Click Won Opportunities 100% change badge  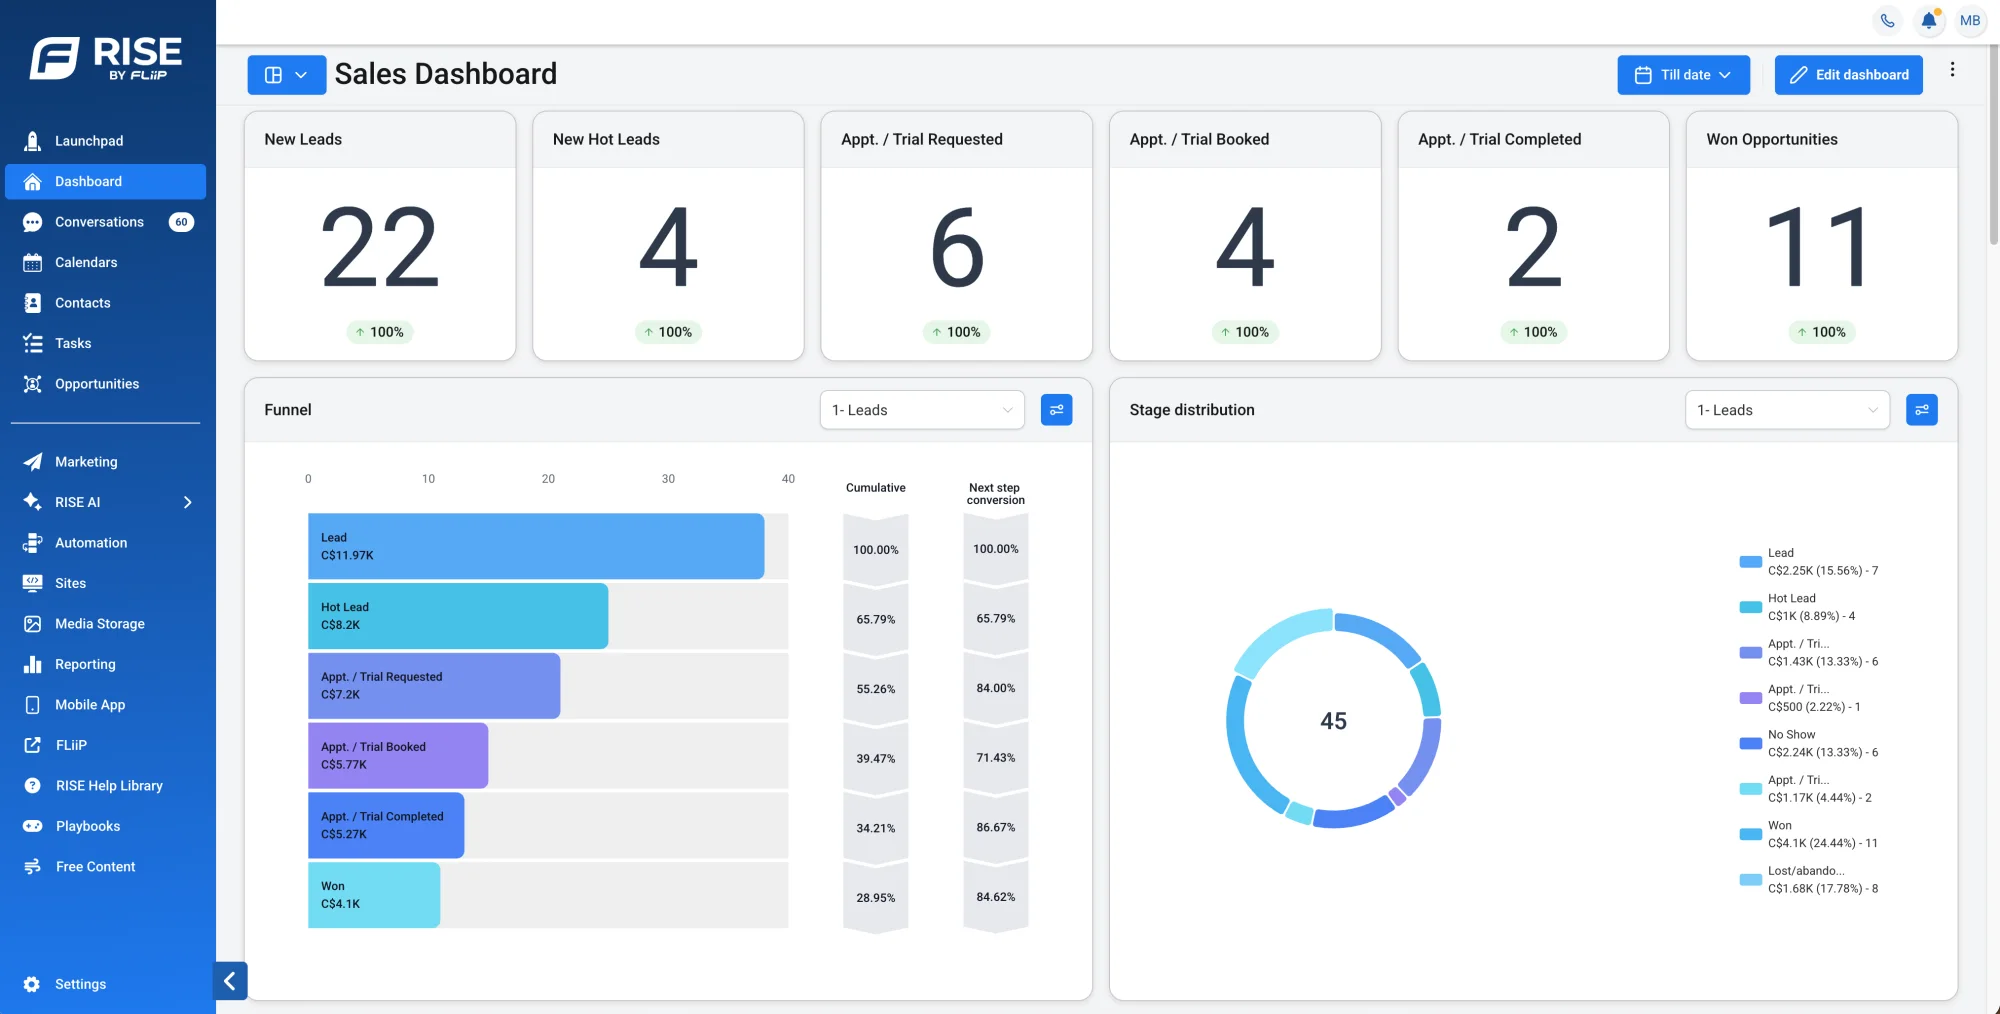click(x=1821, y=332)
